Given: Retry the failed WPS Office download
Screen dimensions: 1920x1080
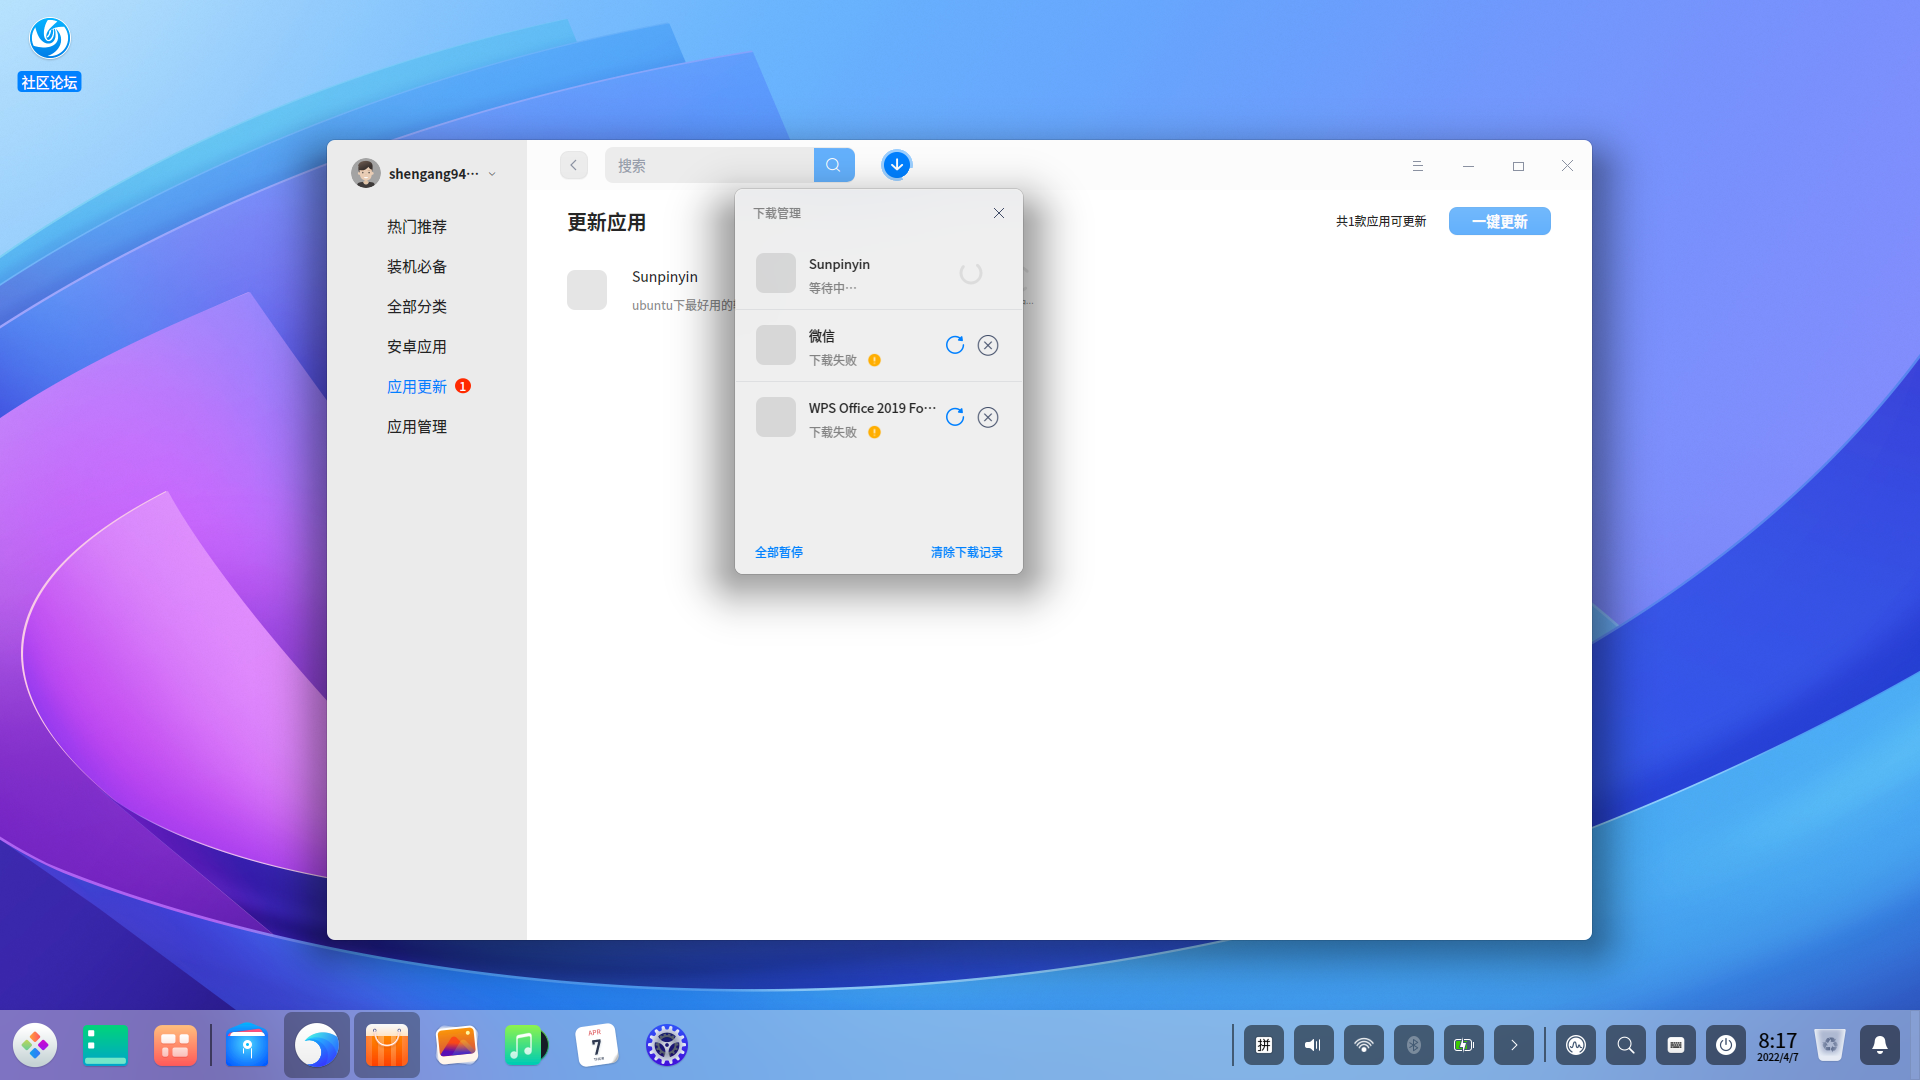Looking at the screenshot, I should pyautogui.click(x=954, y=417).
